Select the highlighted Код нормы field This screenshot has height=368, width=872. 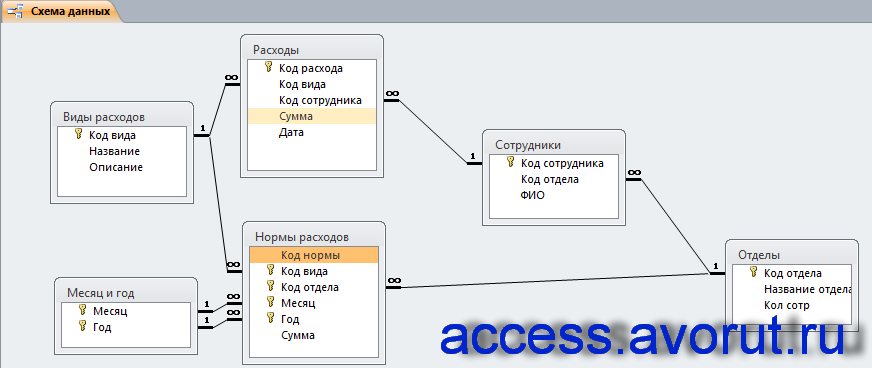[x=314, y=255]
